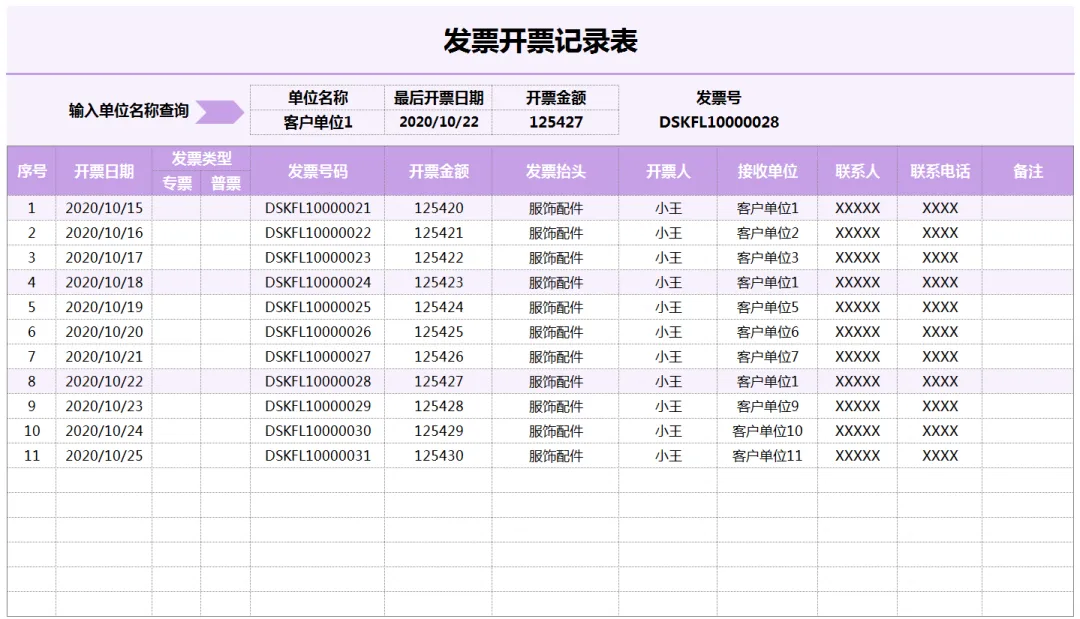Click amount cell 125425
This screenshot has width=1080, height=619.
pyautogui.click(x=439, y=332)
